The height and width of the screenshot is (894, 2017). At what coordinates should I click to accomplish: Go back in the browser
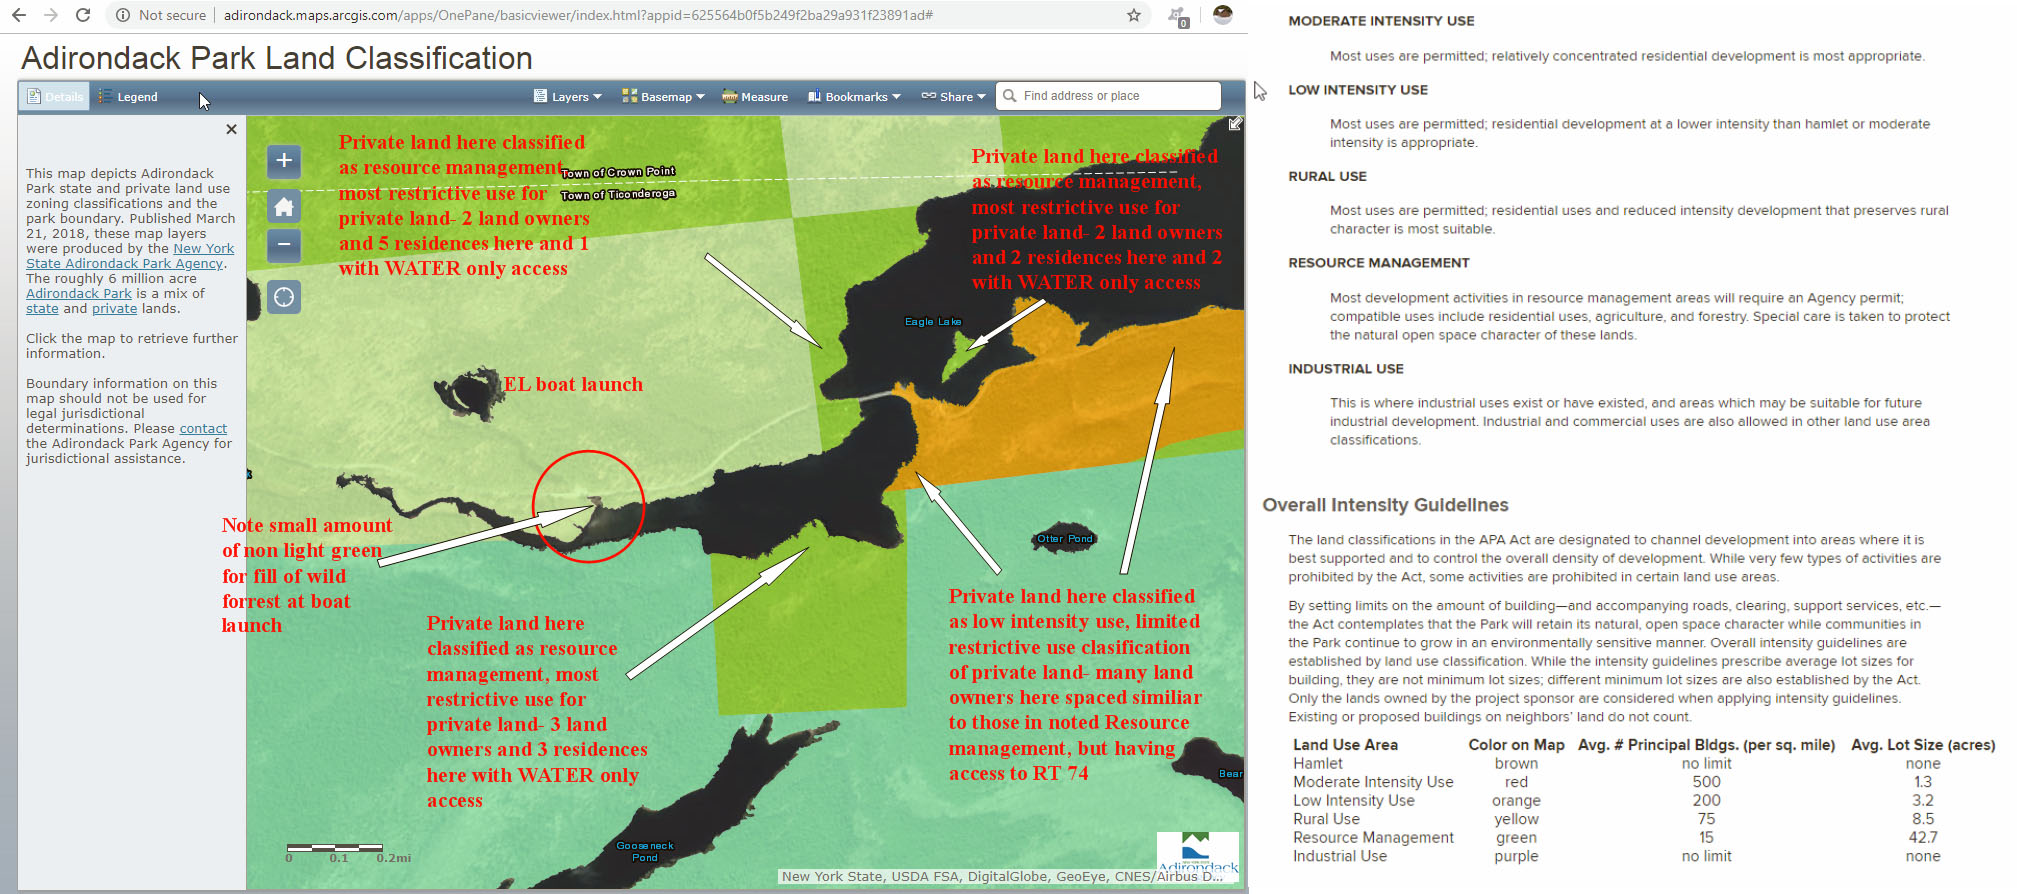[x=18, y=15]
